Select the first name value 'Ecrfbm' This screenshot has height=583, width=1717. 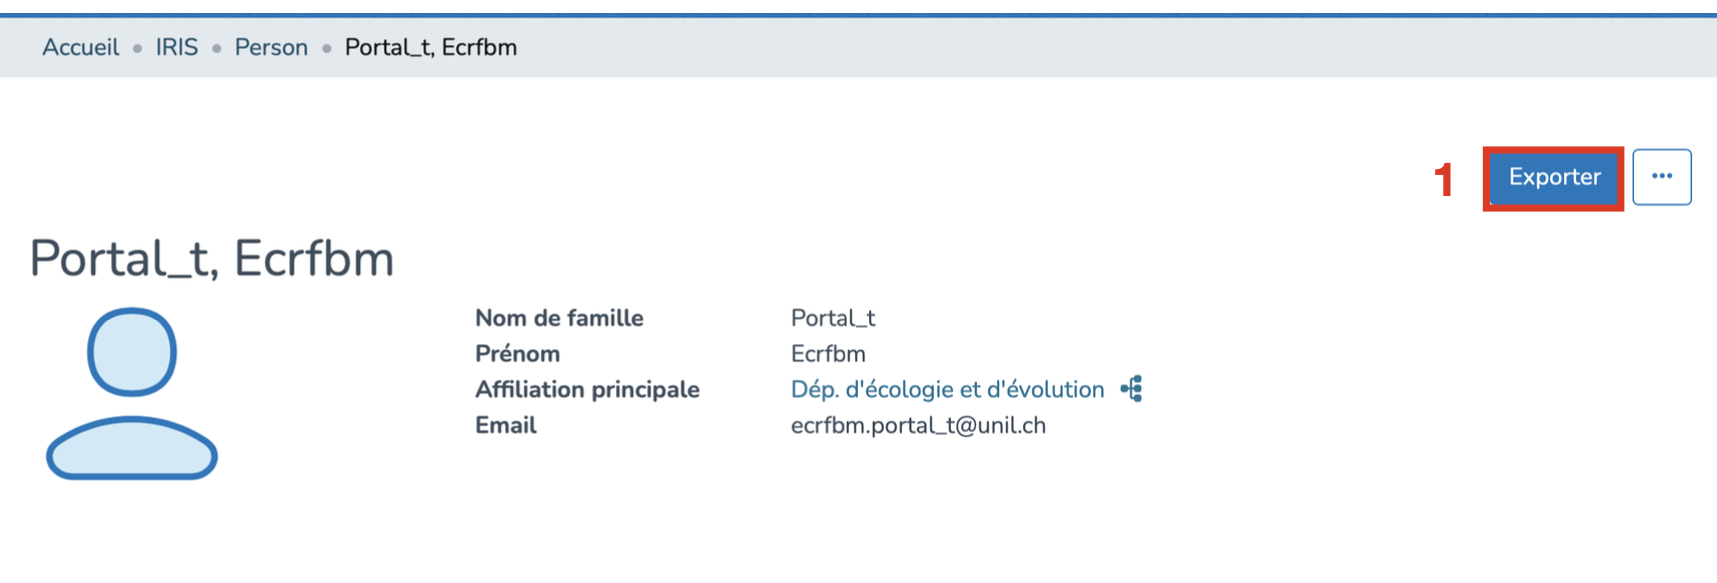coord(828,354)
